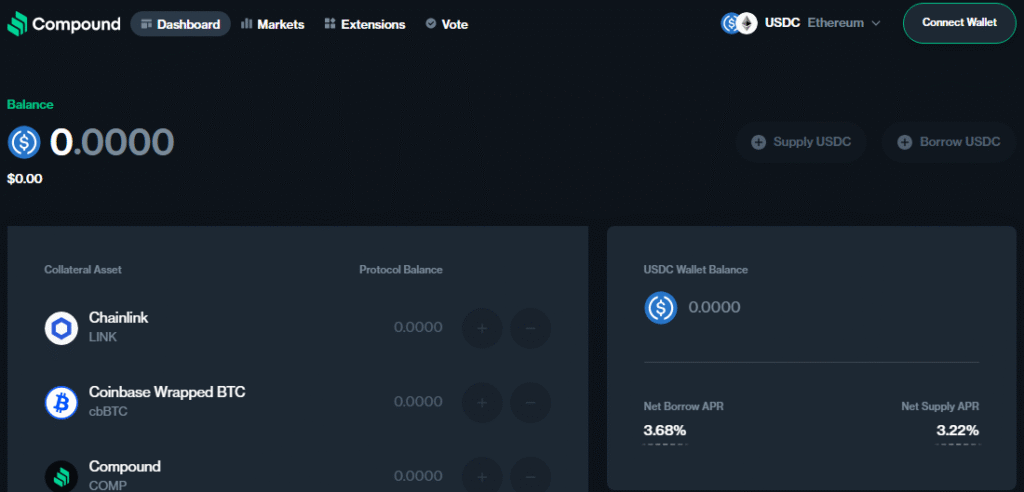Click the wallet balance amount 0.0000 in the USDC Wallet Balance card
The image size is (1024, 492).
[714, 307]
